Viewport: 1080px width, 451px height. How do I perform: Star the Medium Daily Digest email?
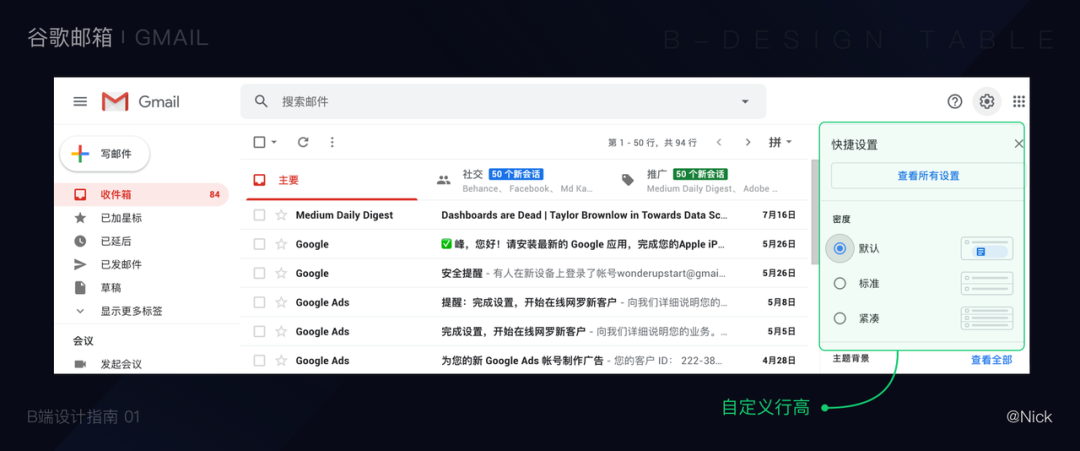click(x=280, y=215)
